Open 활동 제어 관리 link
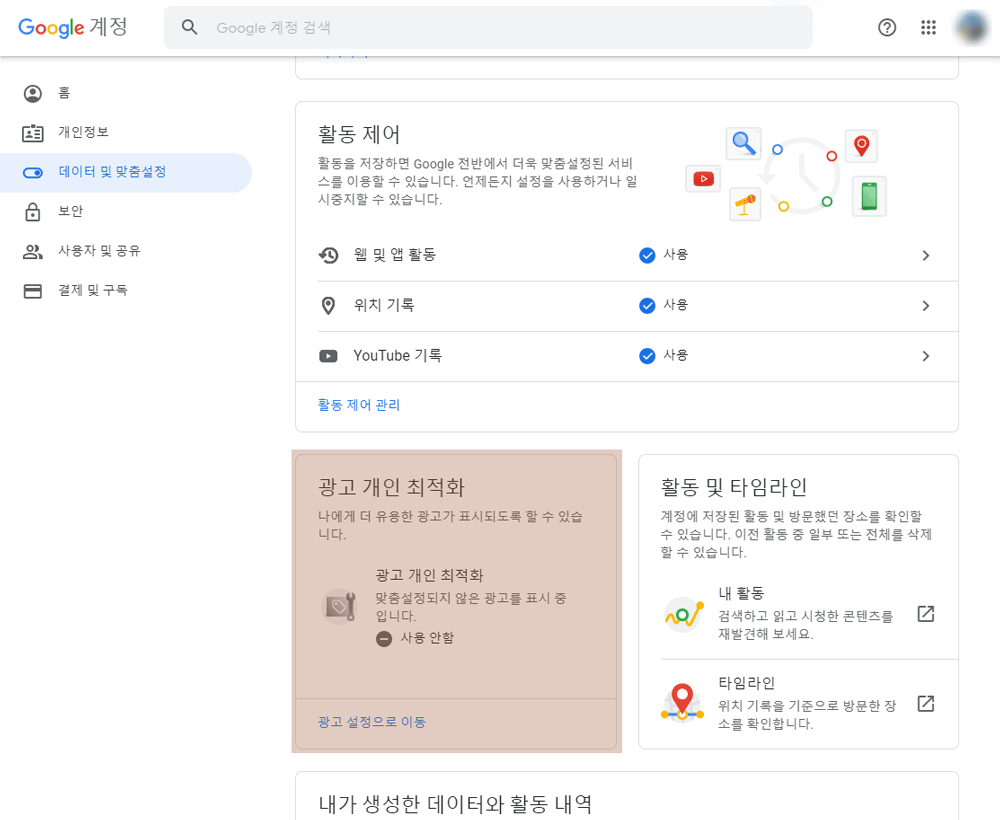 358,405
